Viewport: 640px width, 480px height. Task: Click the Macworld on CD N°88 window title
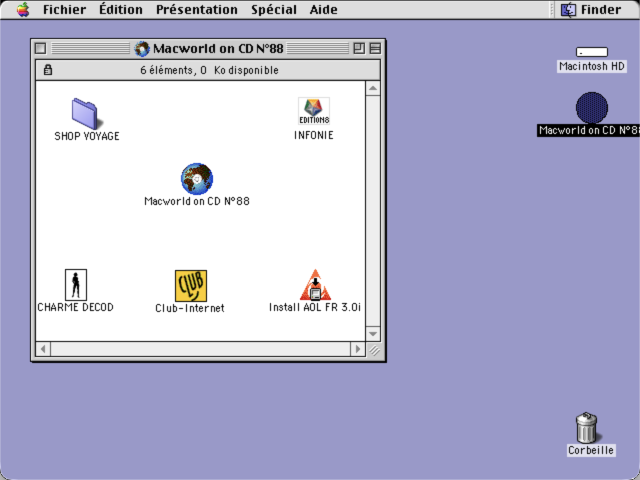click(x=218, y=49)
